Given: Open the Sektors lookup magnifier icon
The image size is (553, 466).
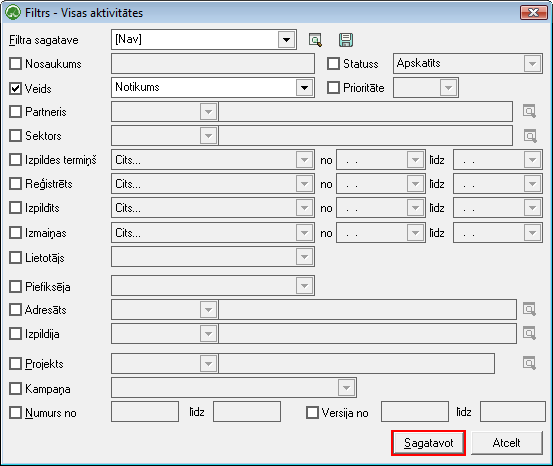Looking at the screenshot, I should [x=530, y=136].
